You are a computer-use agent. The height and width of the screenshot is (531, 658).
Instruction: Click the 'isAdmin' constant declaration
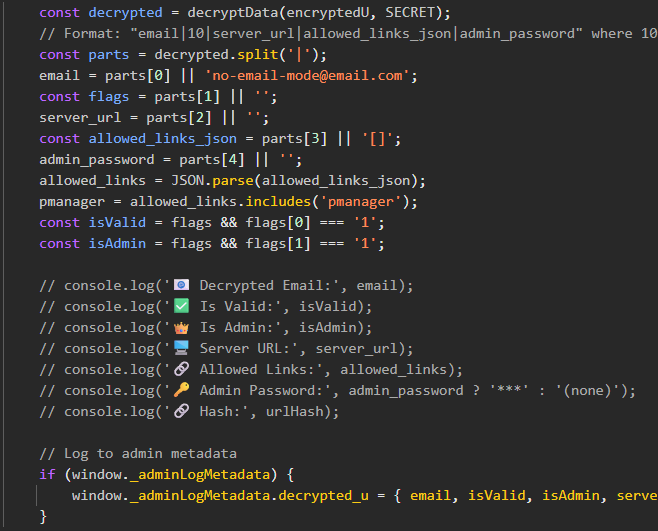click(x=117, y=243)
